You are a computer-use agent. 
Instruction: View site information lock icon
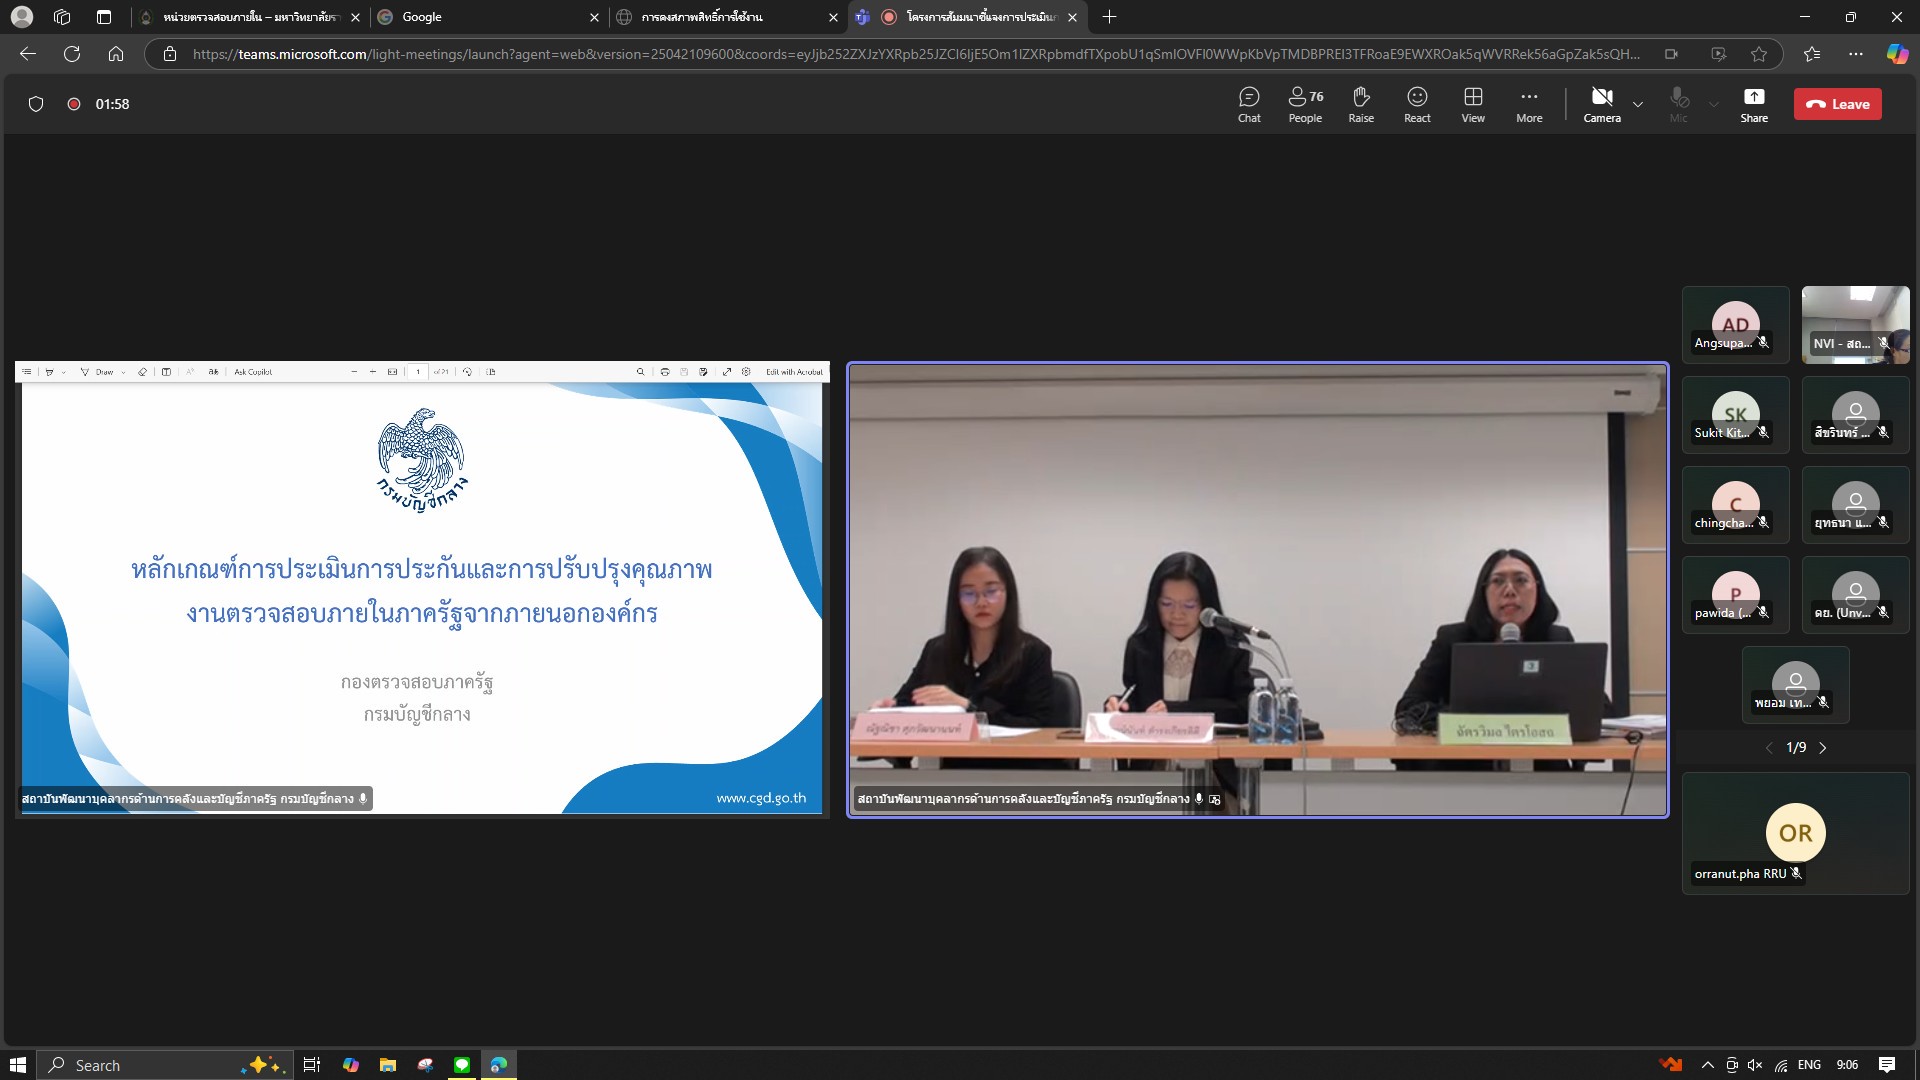coord(170,54)
